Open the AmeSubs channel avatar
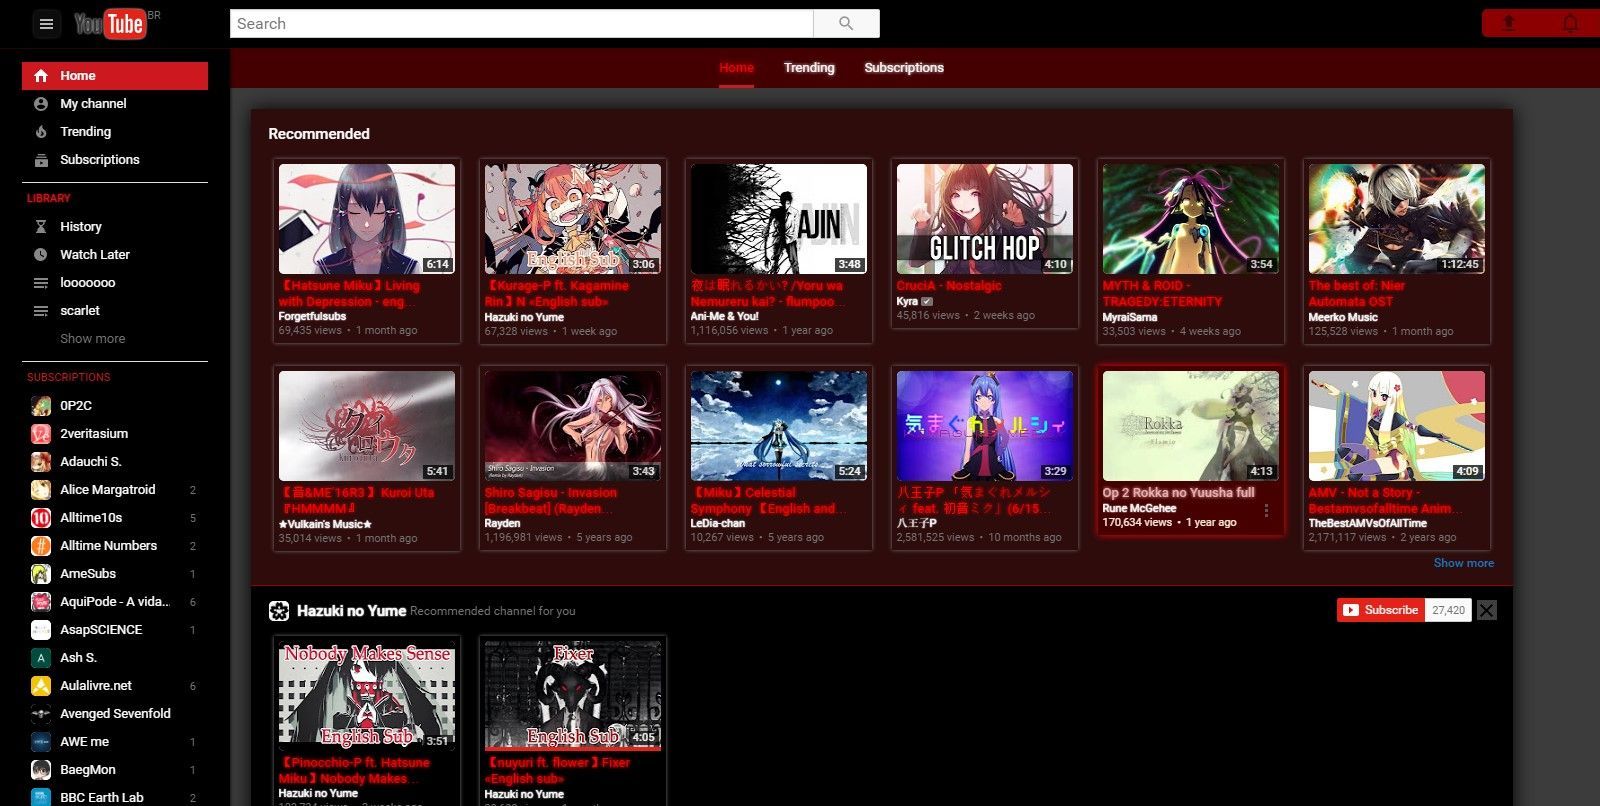 (41, 574)
